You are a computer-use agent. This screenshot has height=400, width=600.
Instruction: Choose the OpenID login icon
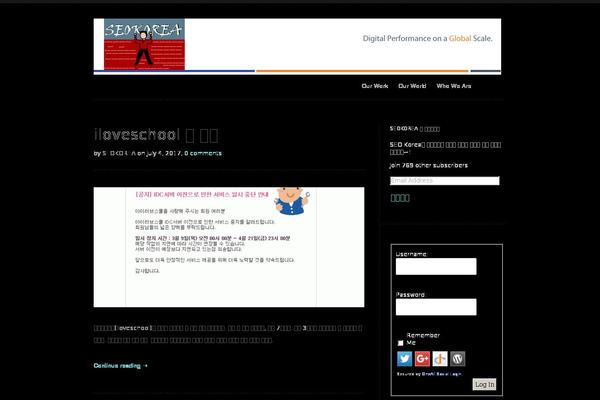[440, 359]
